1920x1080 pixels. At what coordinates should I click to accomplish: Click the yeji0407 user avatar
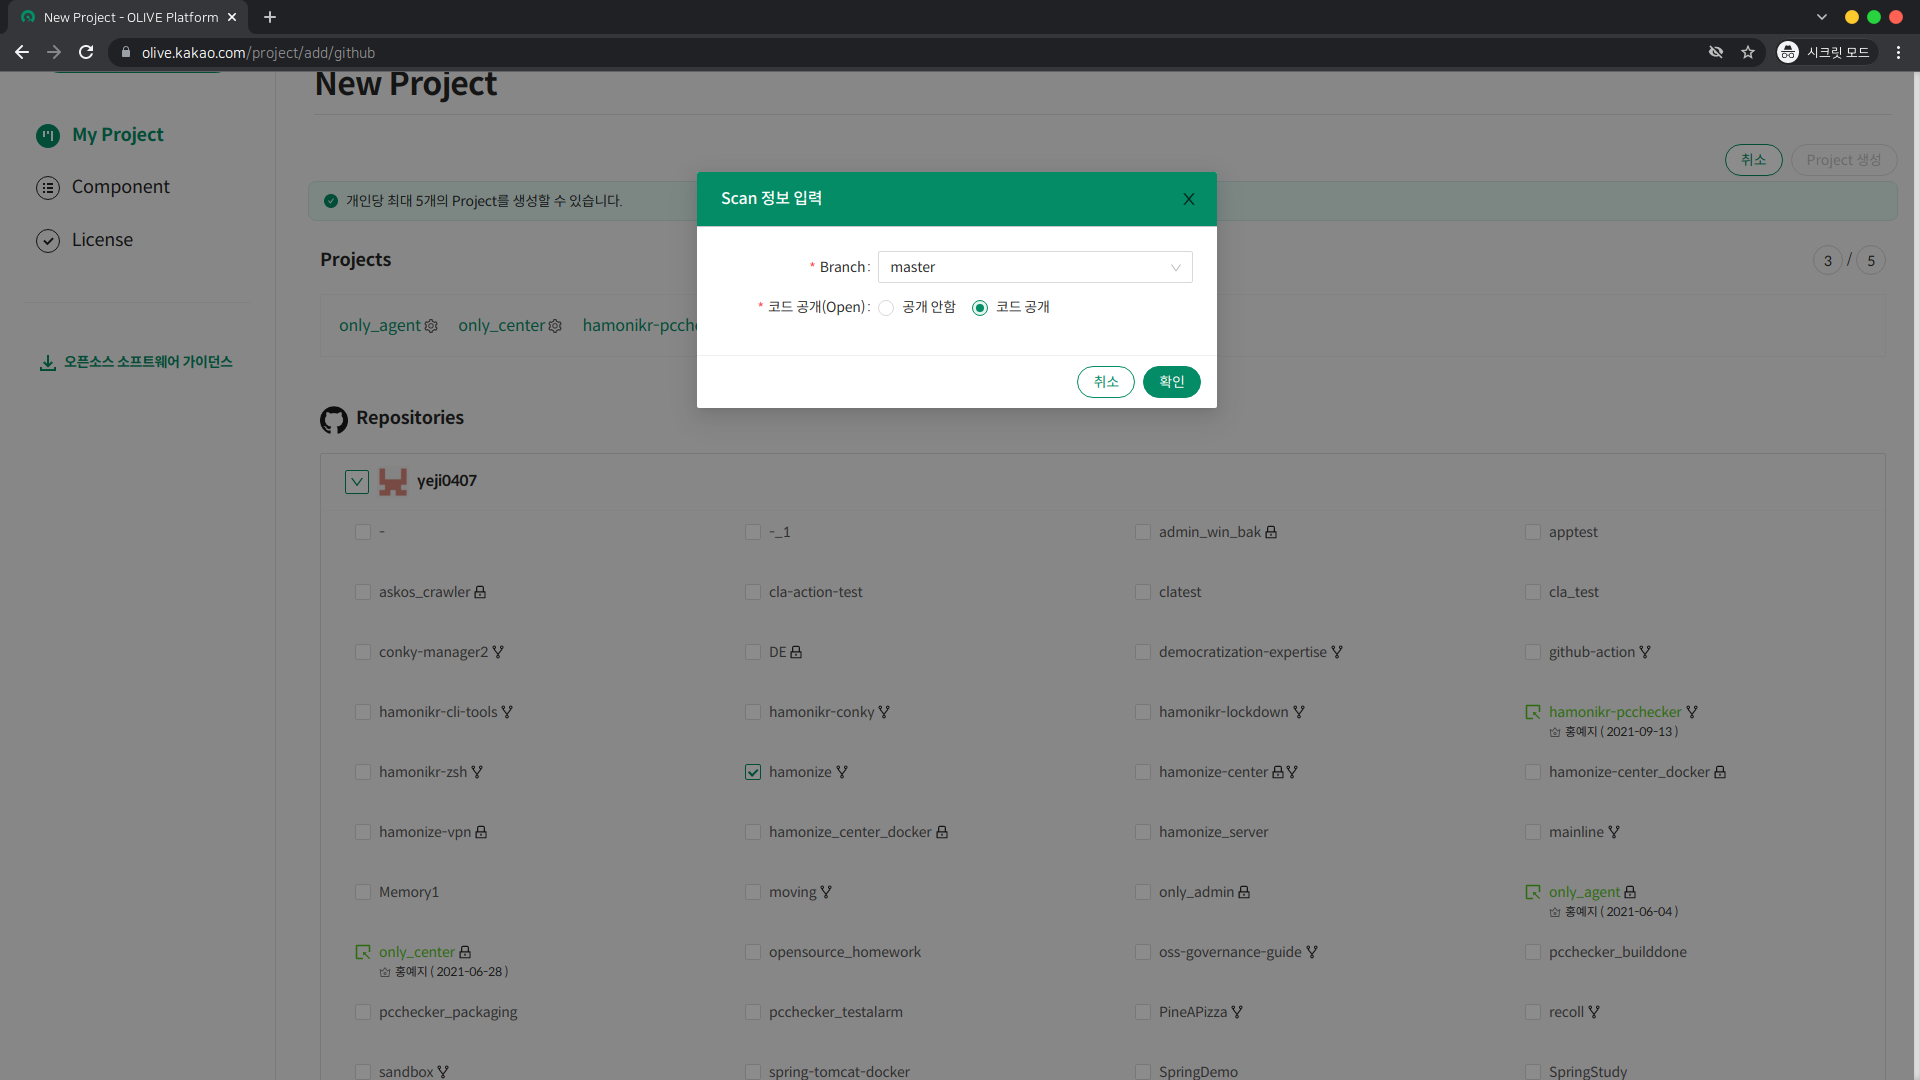click(393, 482)
